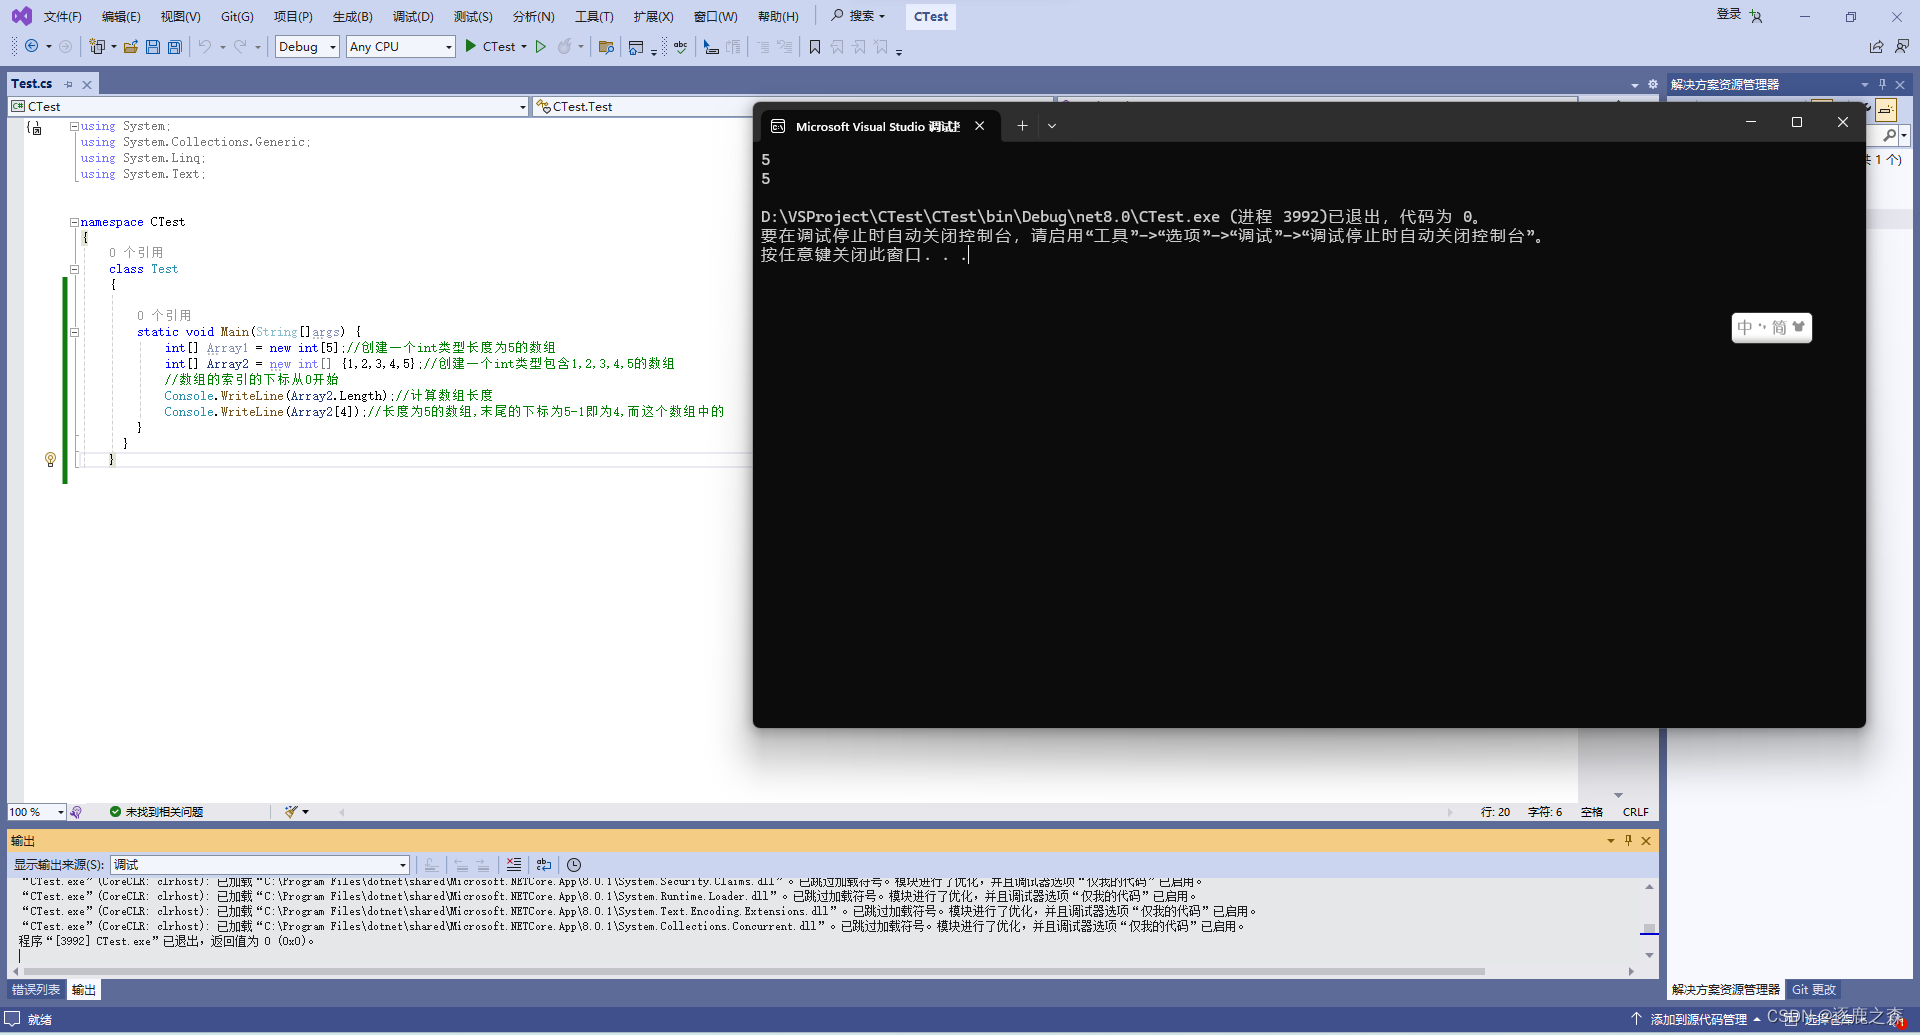Start debugging CTest with the green play button
The height and width of the screenshot is (1035, 1920).
click(471, 46)
